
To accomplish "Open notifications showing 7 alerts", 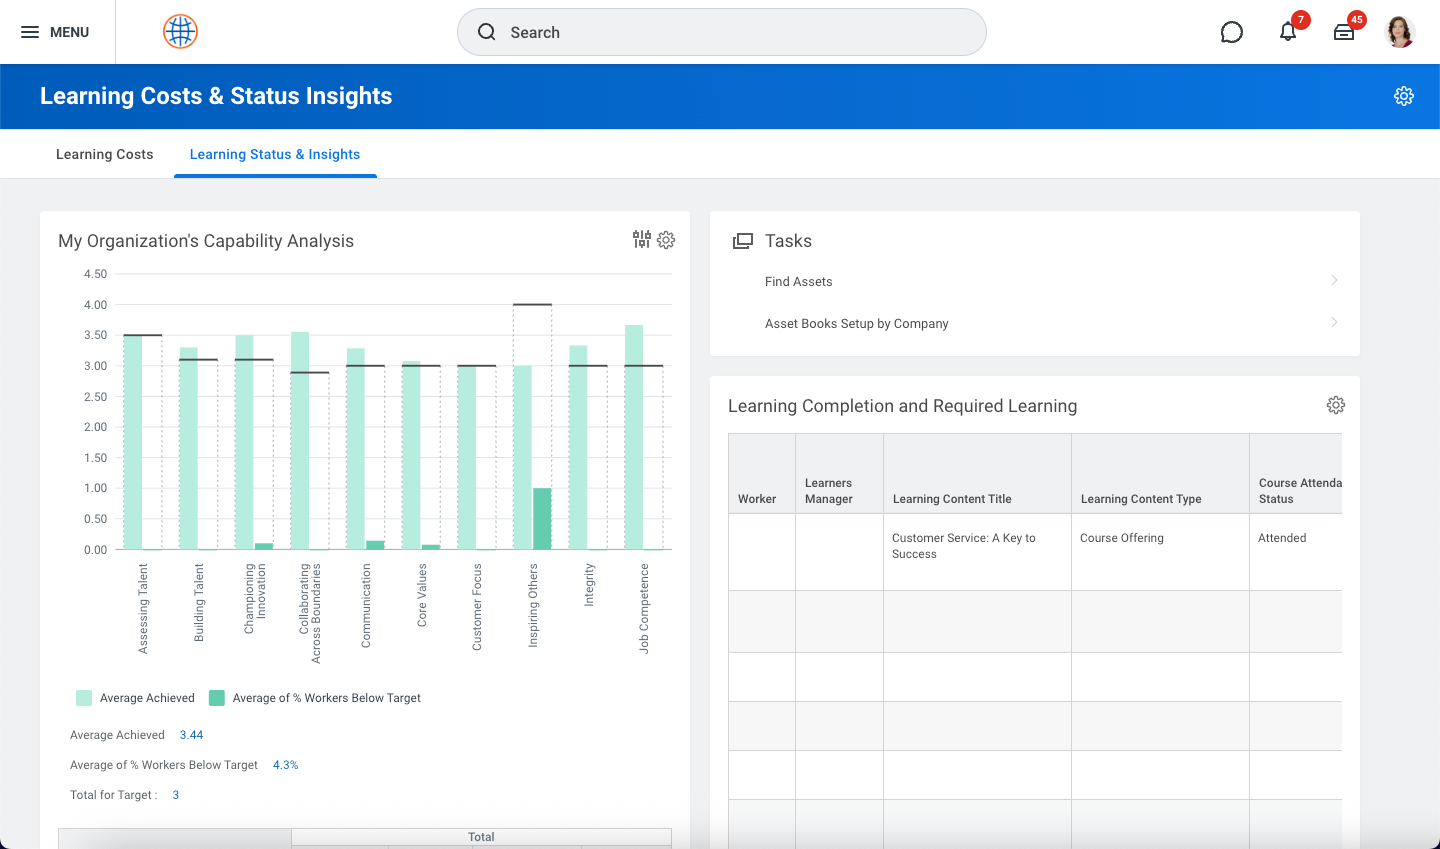I will [x=1288, y=32].
